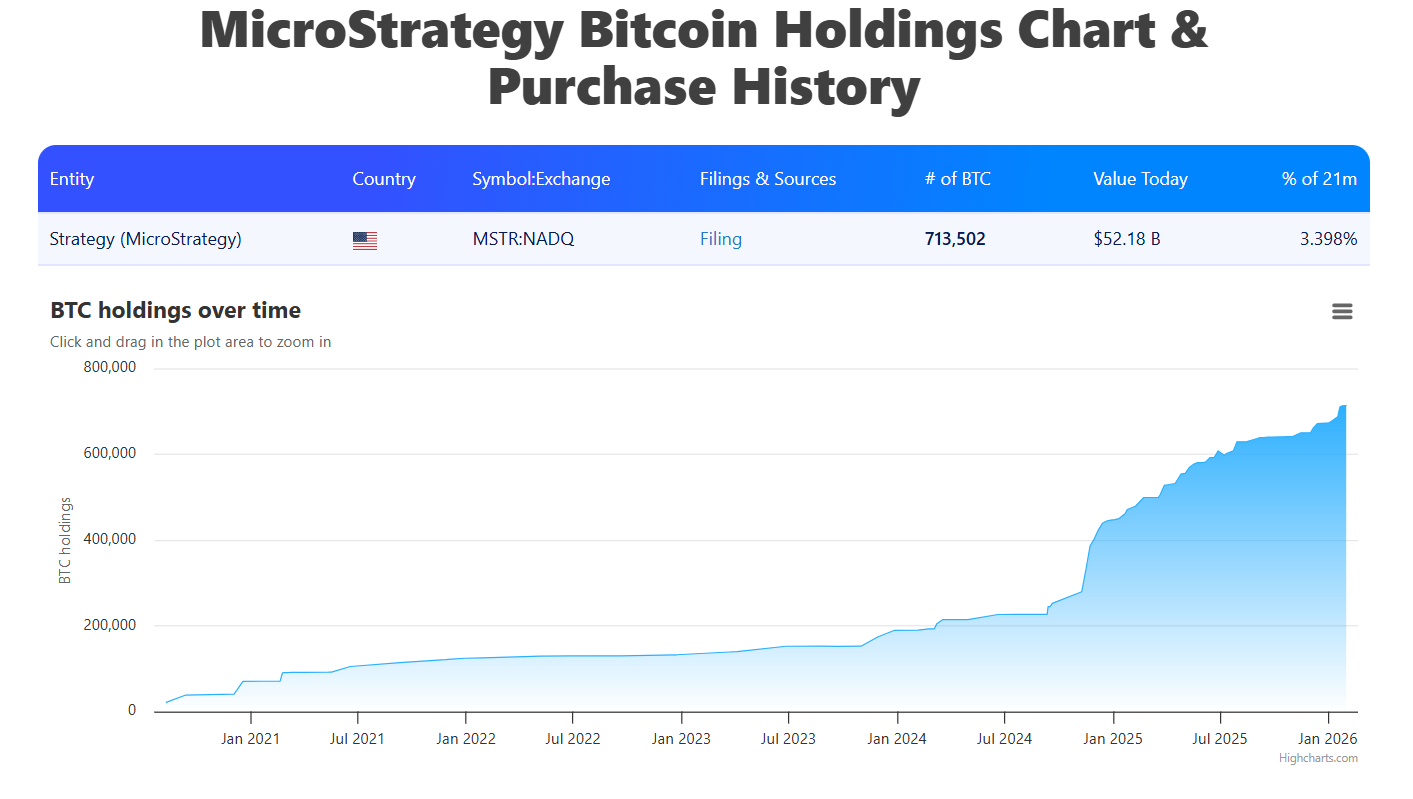The width and height of the screenshot is (1413, 799).
Task: Click the Country column header
Action: coord(384,179)
